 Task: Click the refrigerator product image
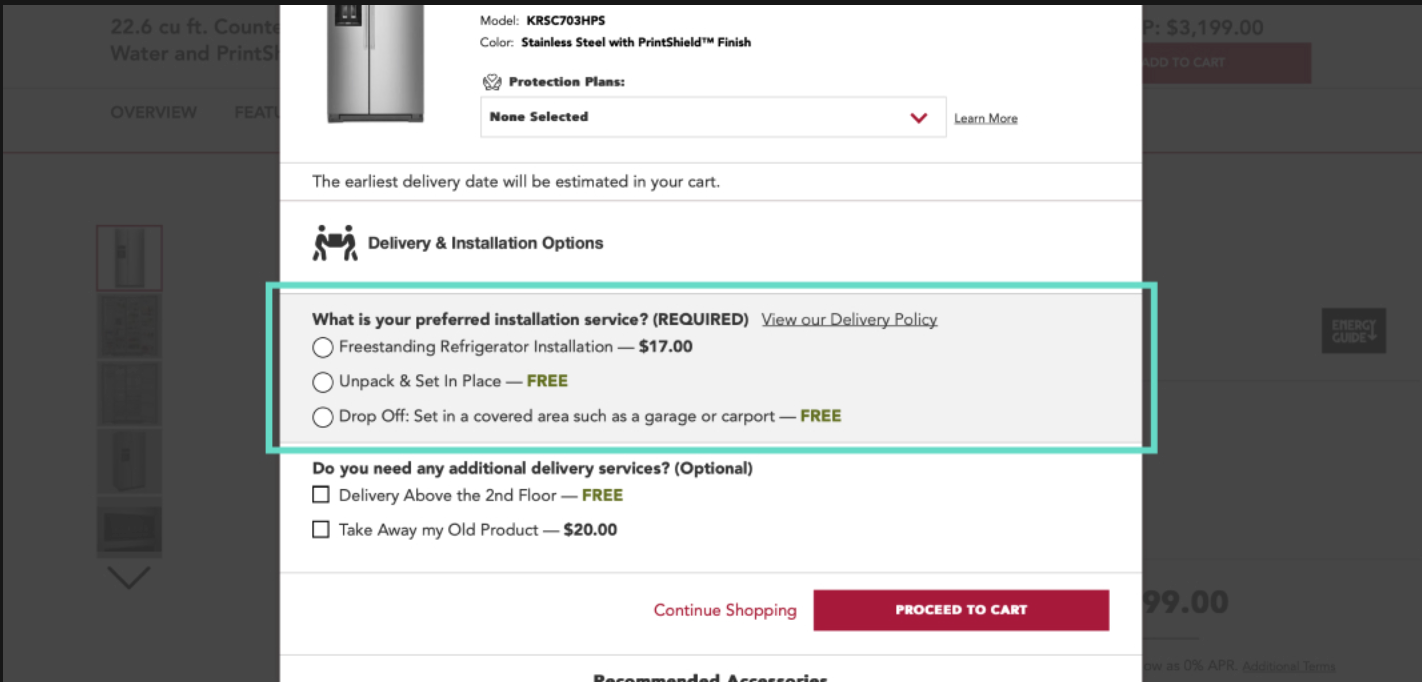point(374,62)
